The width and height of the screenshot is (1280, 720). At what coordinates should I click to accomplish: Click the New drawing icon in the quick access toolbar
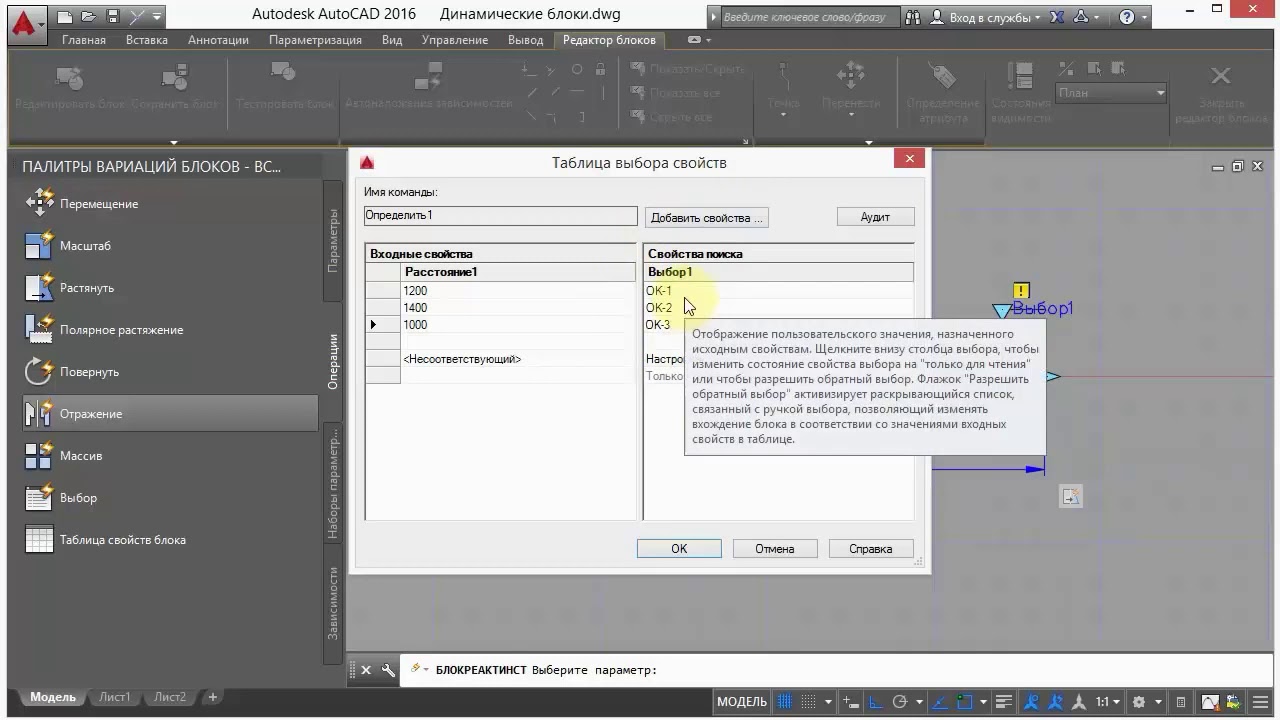[65, 17]
